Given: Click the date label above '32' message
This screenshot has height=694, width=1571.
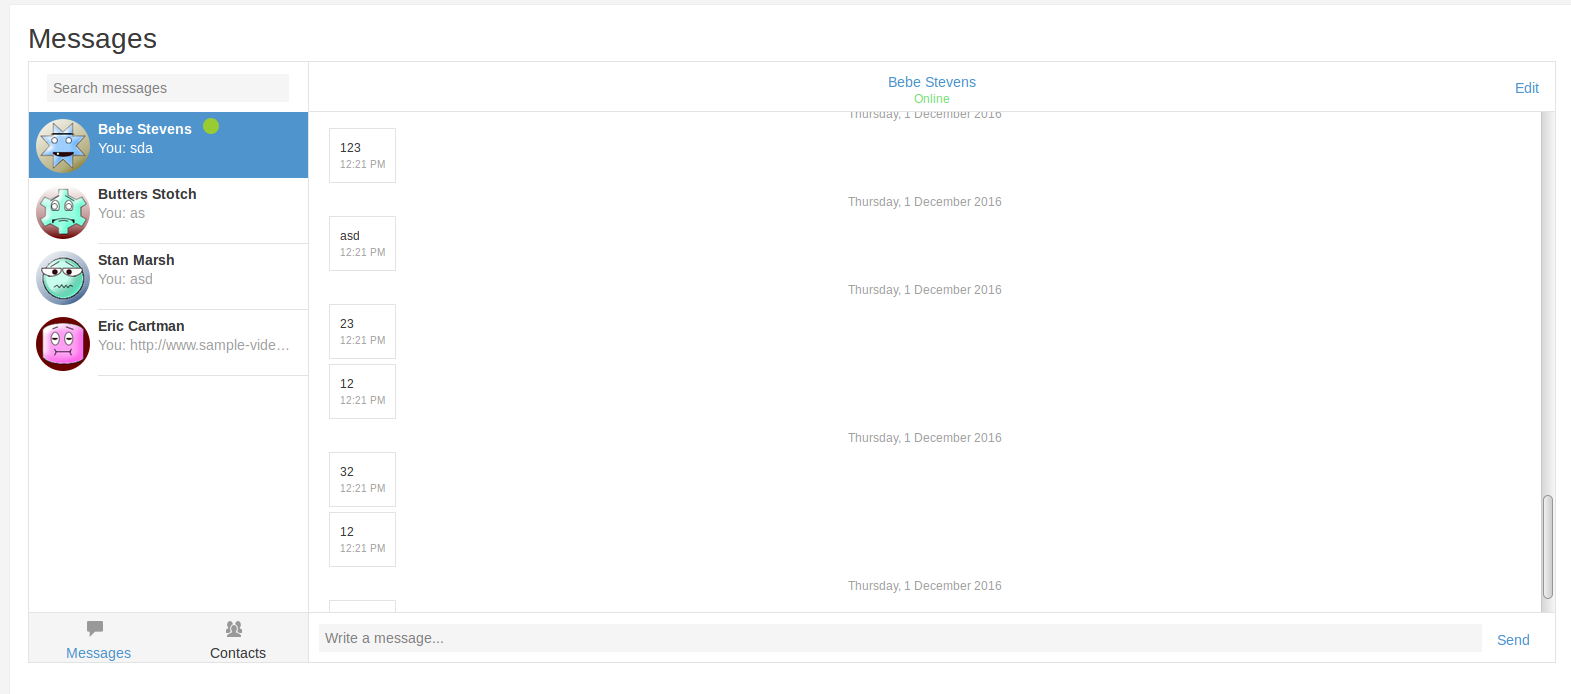Looking at the screenshot, I should point(925,438).
